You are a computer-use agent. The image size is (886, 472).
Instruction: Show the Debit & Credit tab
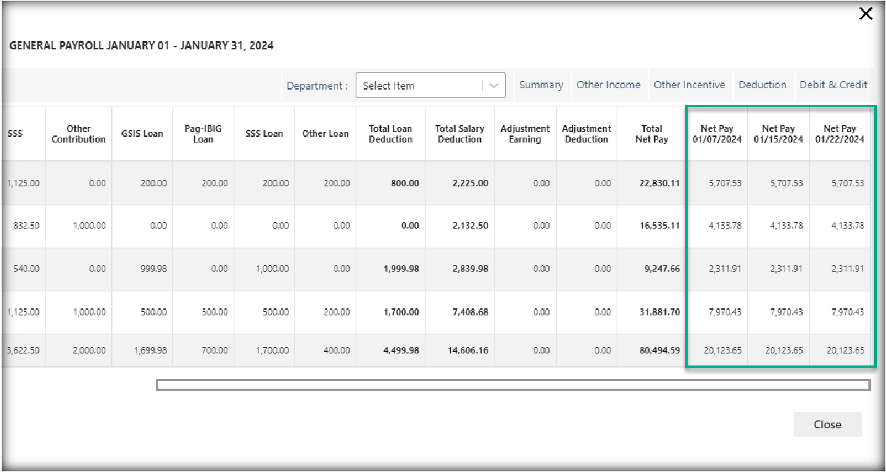coord(833,85)
